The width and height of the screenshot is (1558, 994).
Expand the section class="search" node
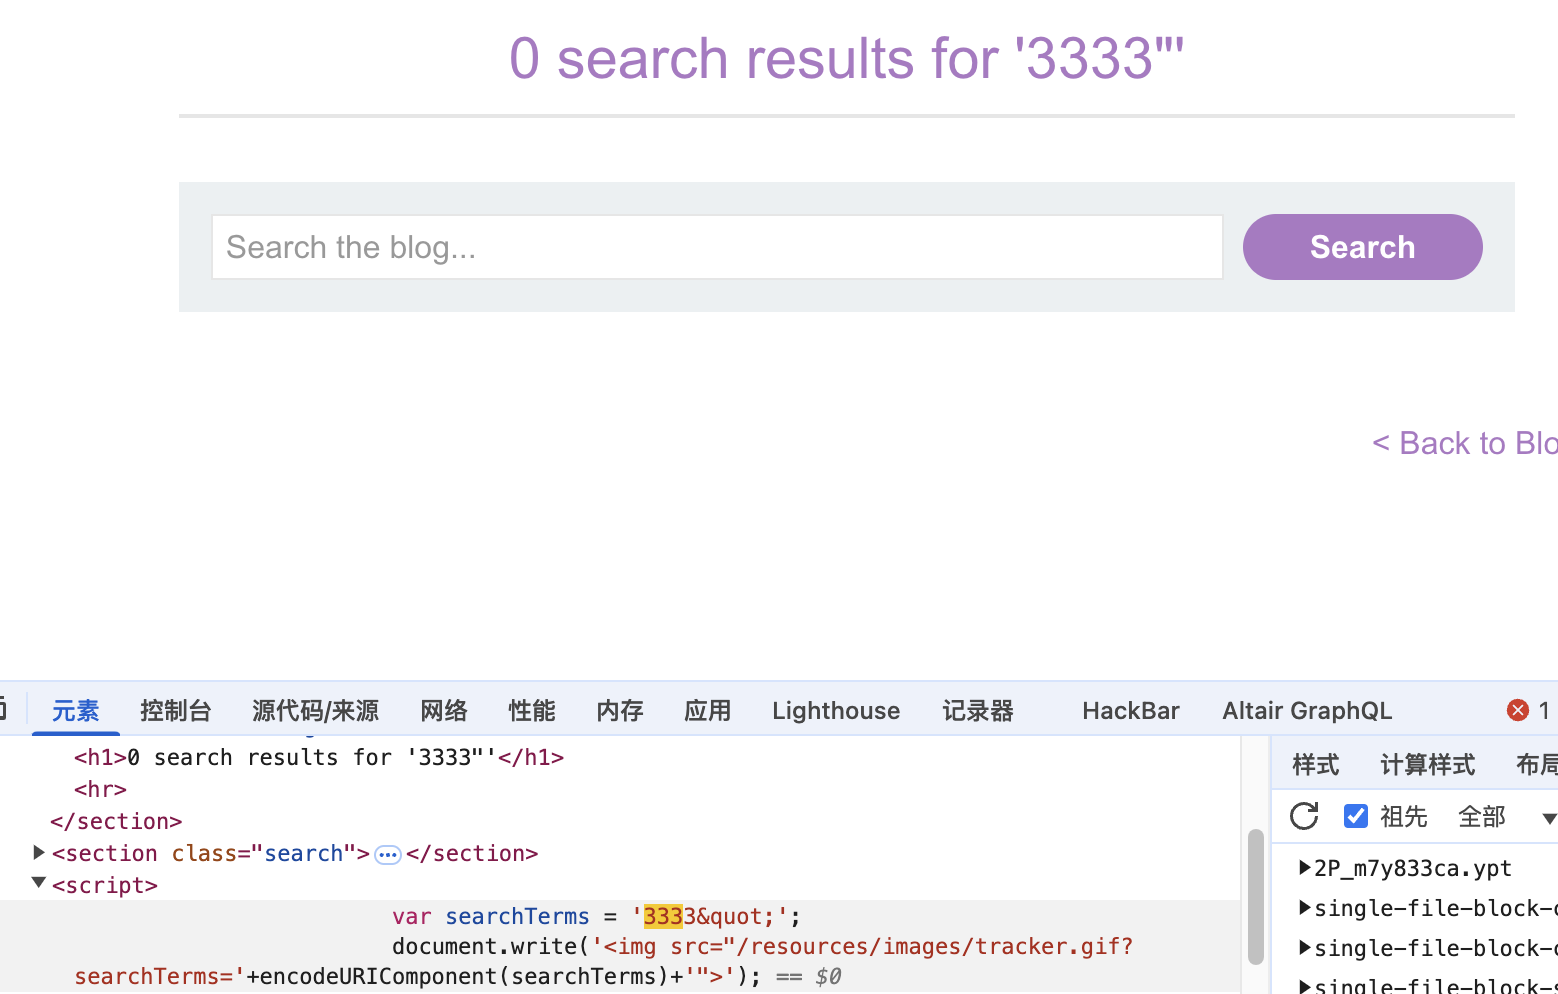(39, 853)
